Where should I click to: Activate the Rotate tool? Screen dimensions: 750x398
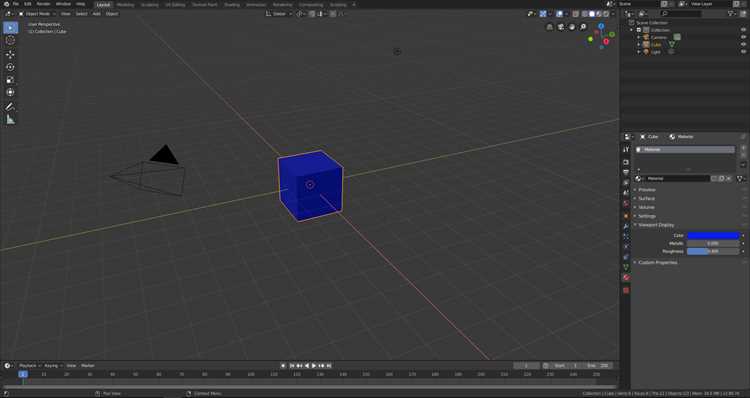[10, 67]
